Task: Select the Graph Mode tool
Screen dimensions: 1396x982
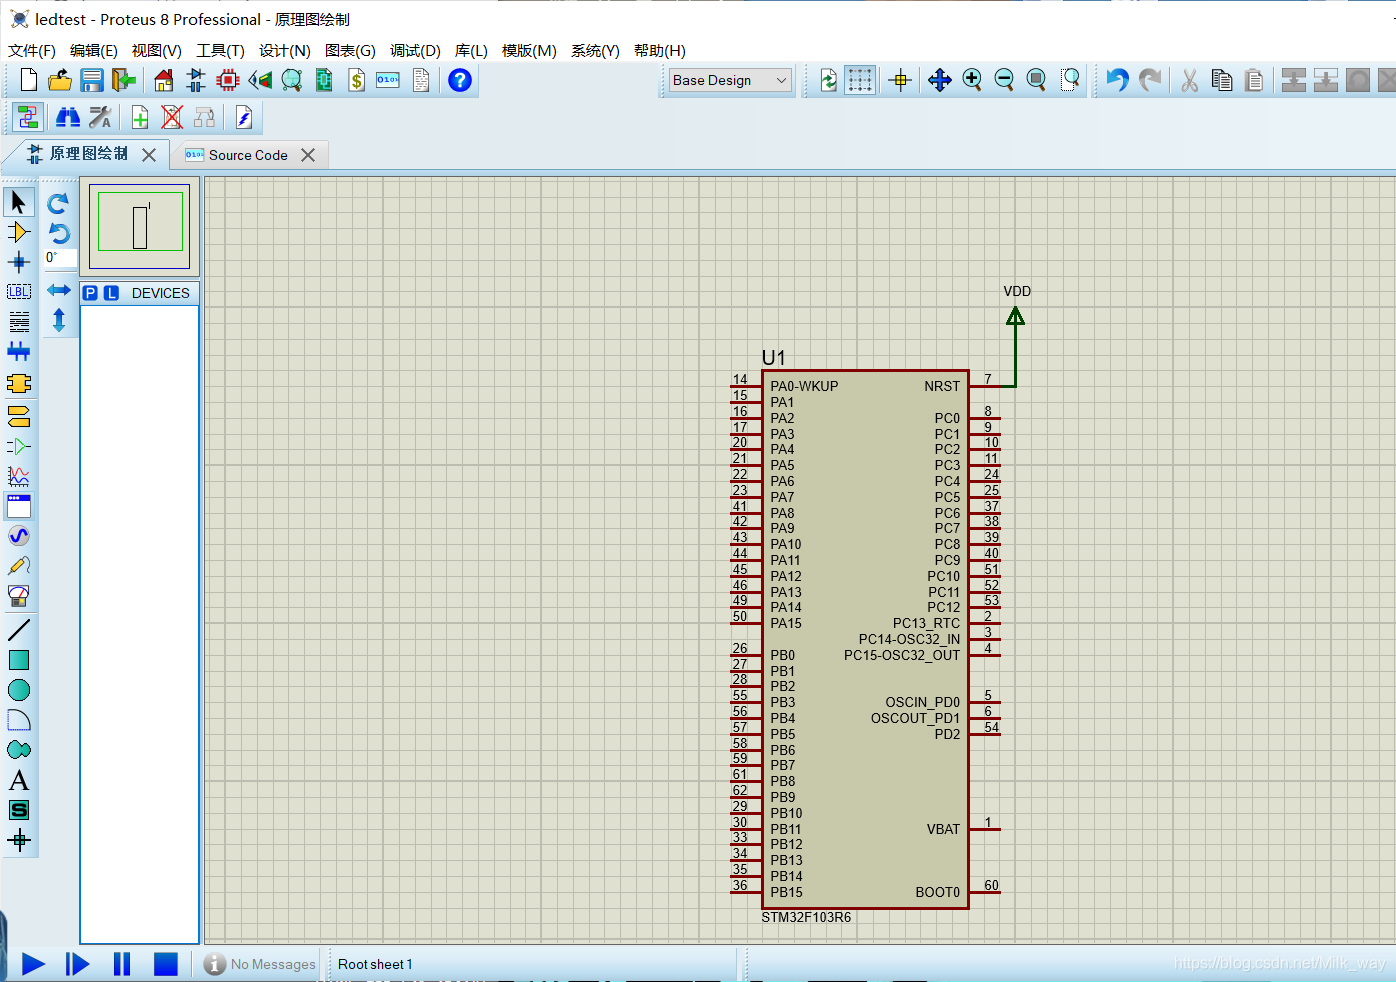Action: [x=18, y=476]
